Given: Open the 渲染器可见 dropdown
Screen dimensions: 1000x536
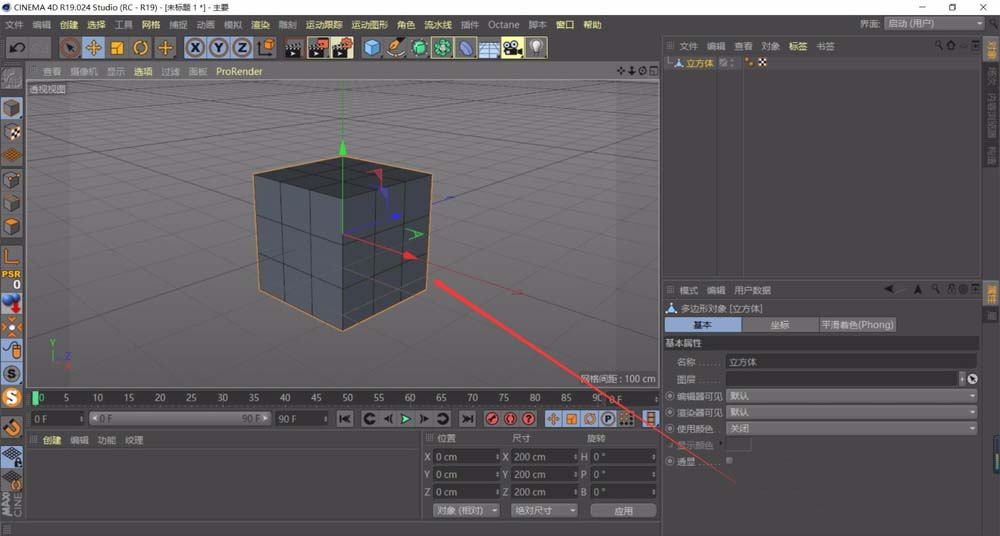Looking at the screenshot, I should coord(851,412).
